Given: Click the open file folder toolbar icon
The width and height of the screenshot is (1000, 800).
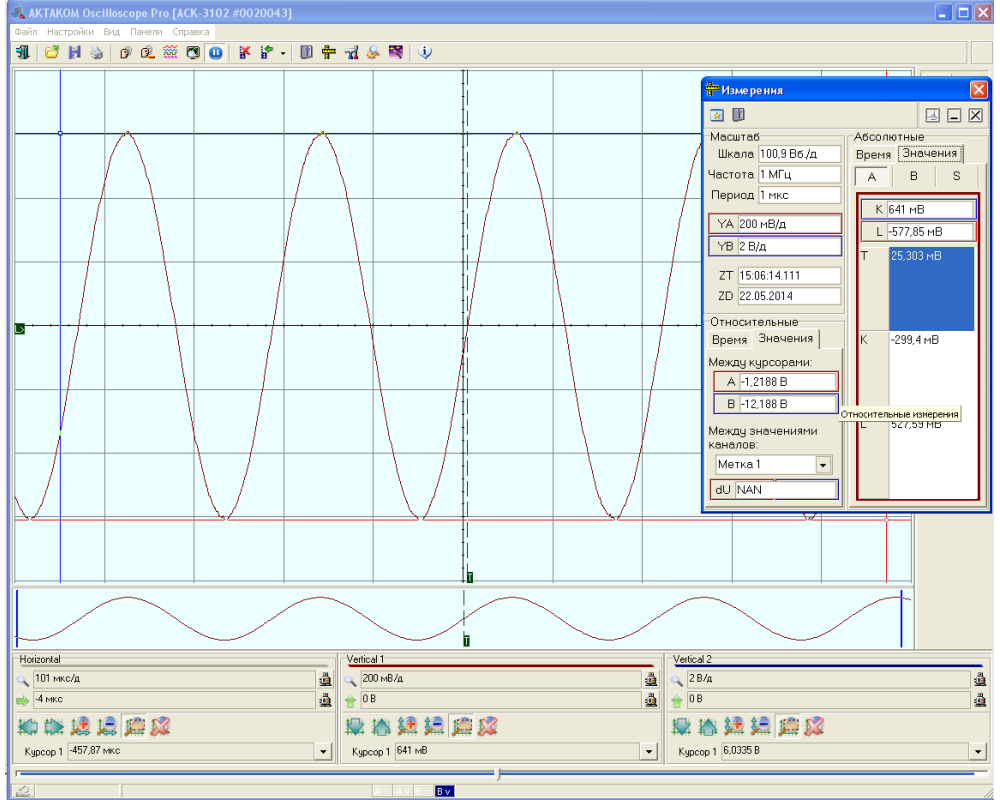Looking at the screenshot, I should pos(52,53).
